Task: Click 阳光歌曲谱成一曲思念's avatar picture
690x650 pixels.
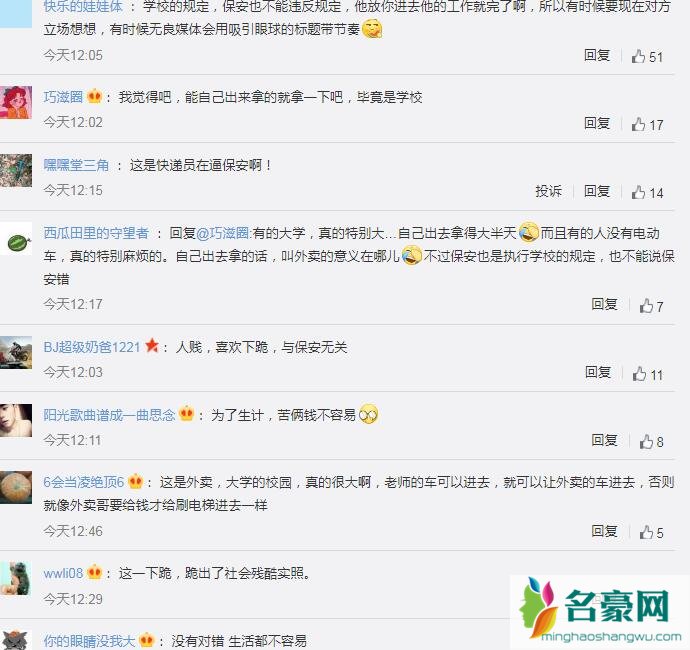Action: [16, 420]
